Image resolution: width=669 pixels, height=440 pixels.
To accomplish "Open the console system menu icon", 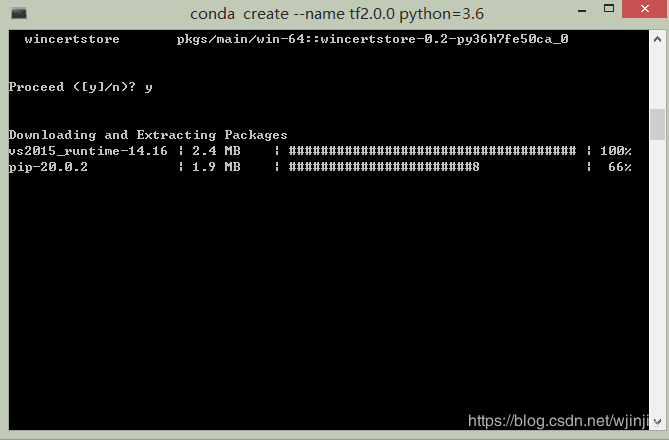I will pyautogui.click(x=19, y=13).
